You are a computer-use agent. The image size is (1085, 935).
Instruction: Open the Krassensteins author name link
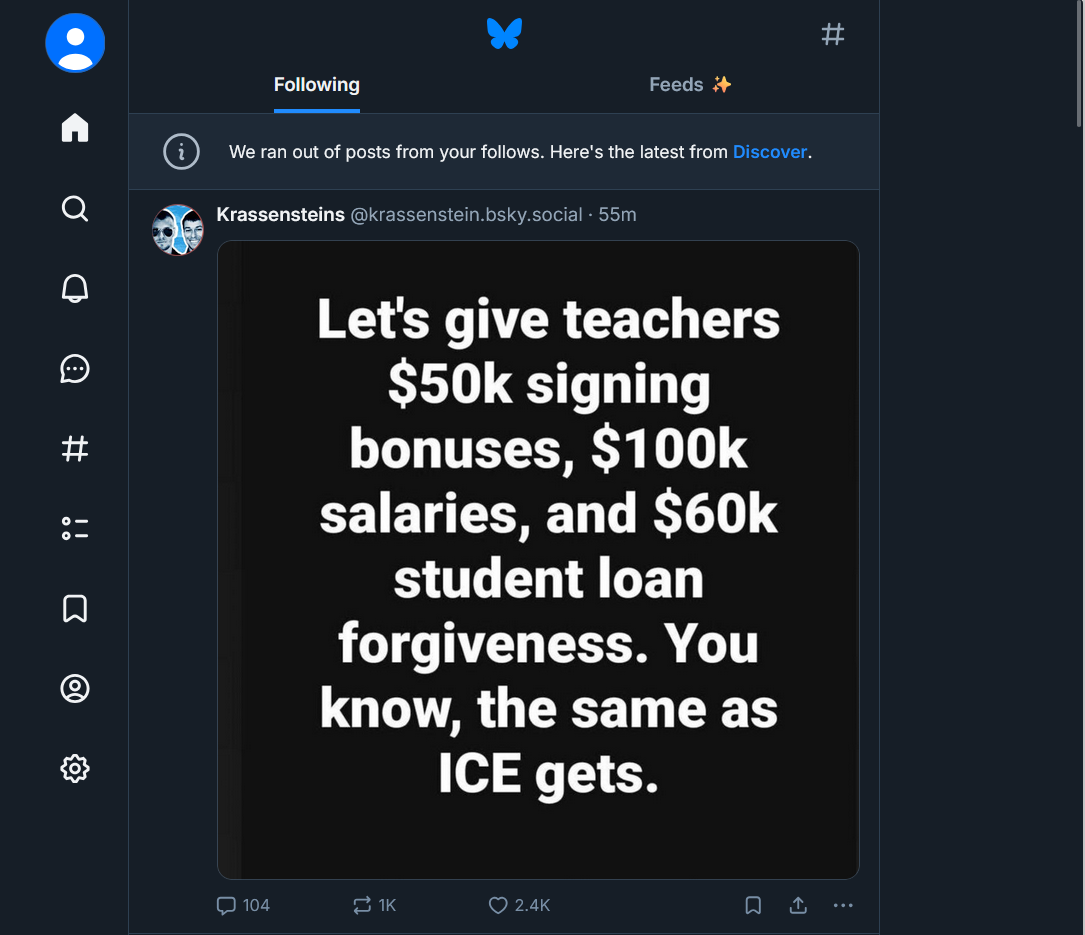pos(280,214)
